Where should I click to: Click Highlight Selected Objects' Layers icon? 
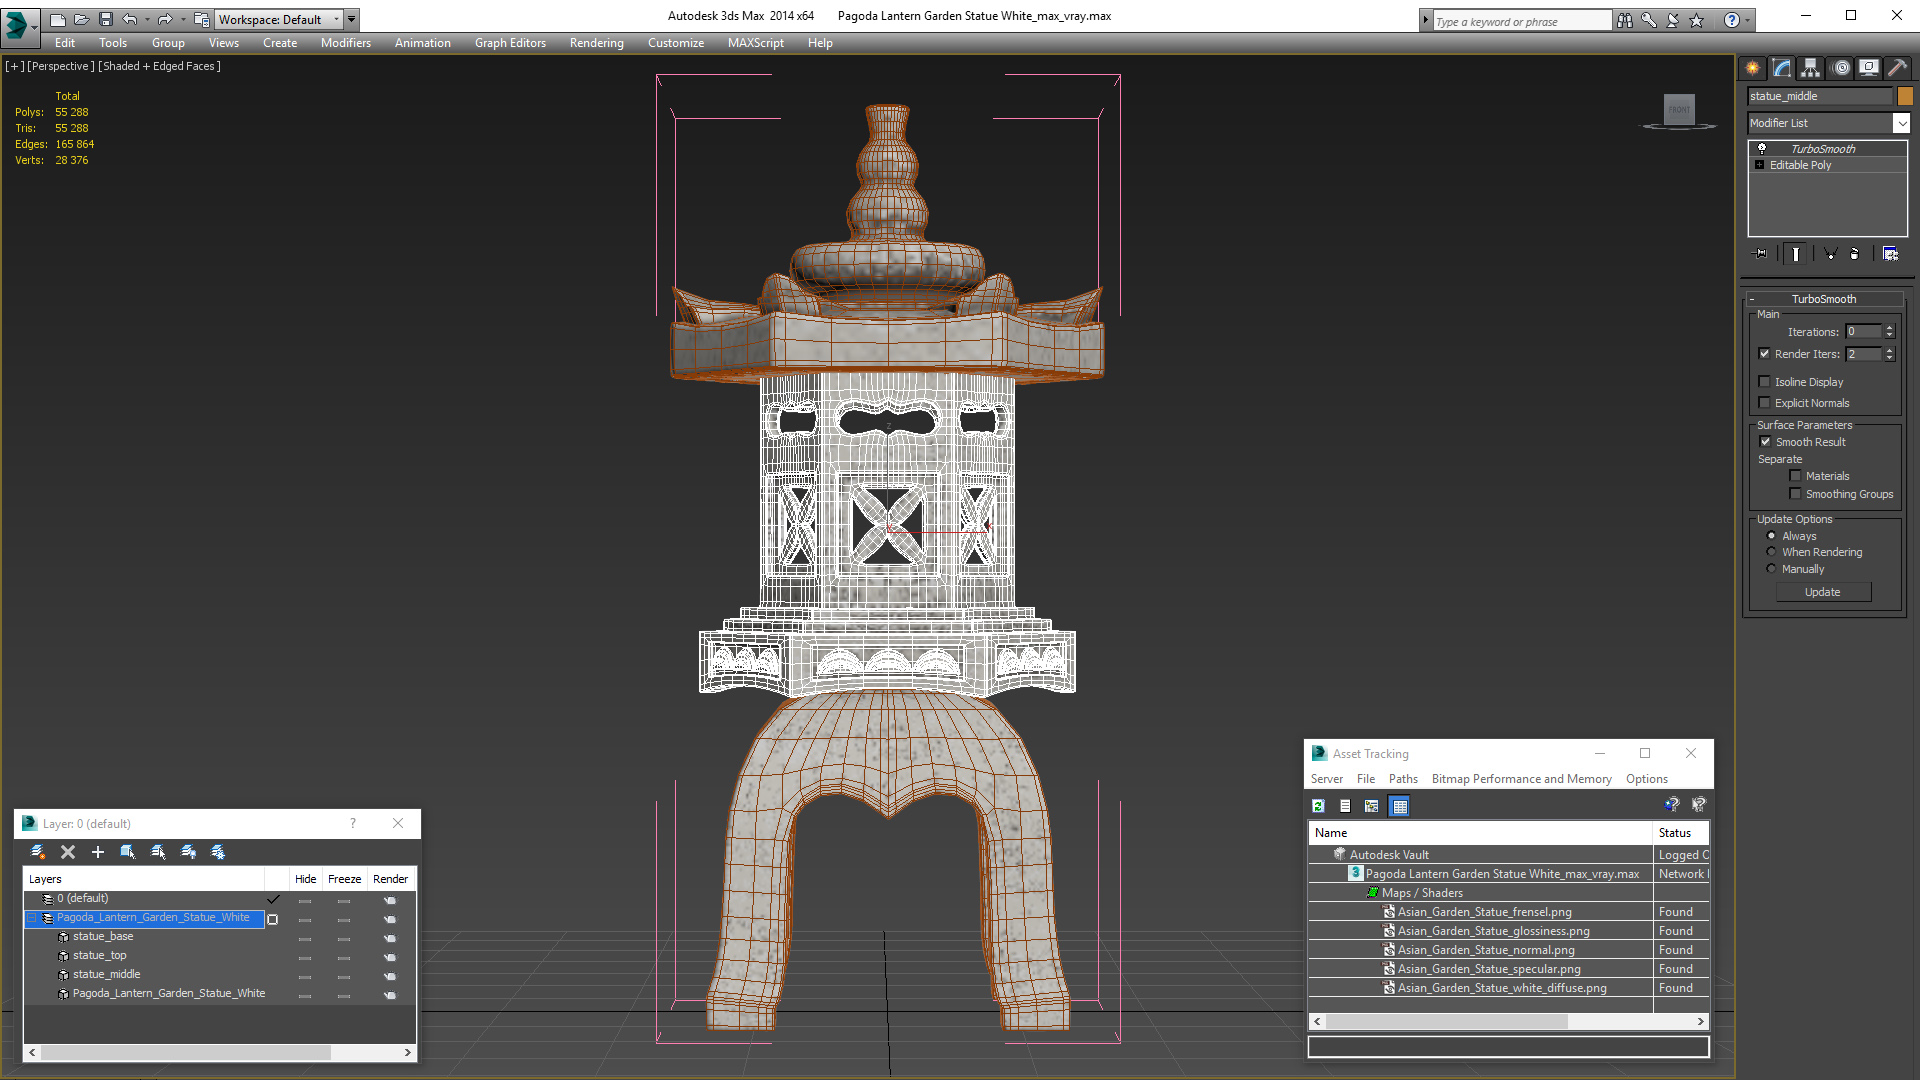coord(158,852)
